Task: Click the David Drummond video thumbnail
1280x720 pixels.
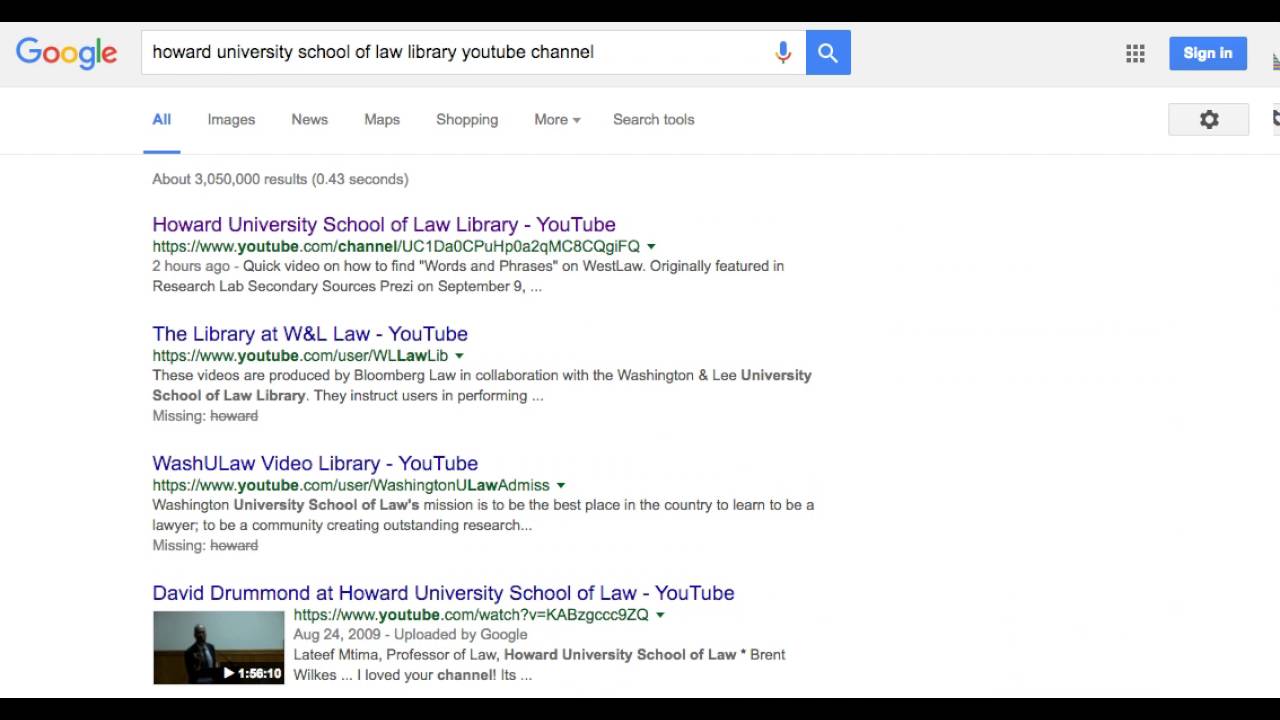Action: [218, 647]
